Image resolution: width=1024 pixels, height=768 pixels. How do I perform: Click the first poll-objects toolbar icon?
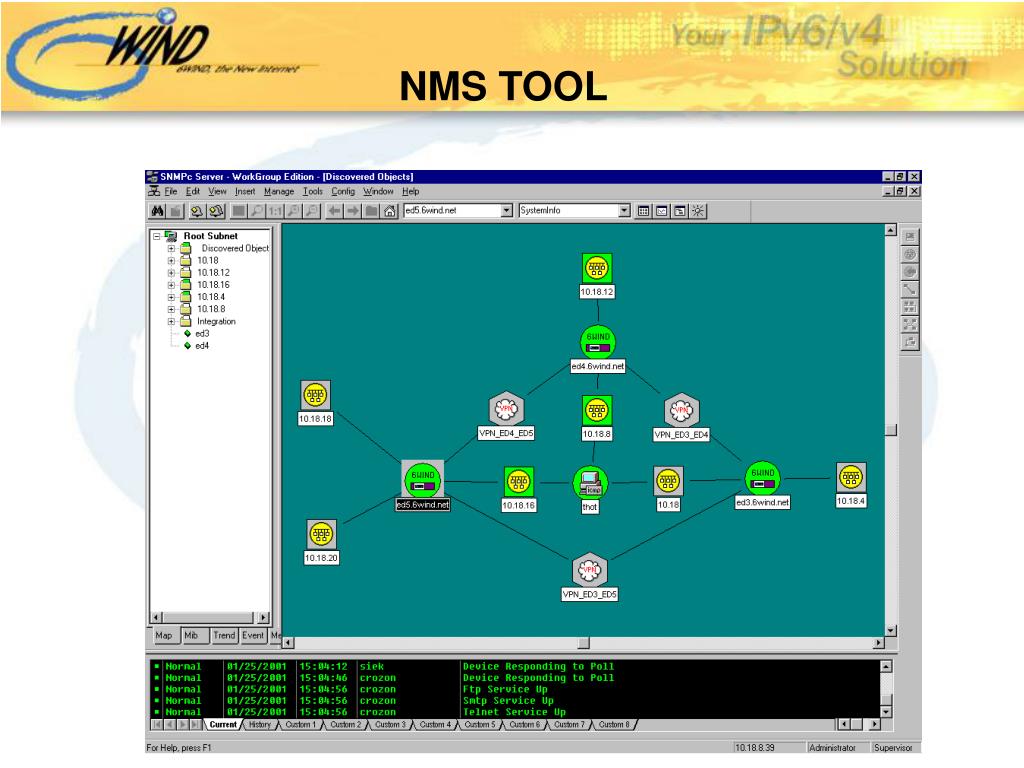pos(196,211)
